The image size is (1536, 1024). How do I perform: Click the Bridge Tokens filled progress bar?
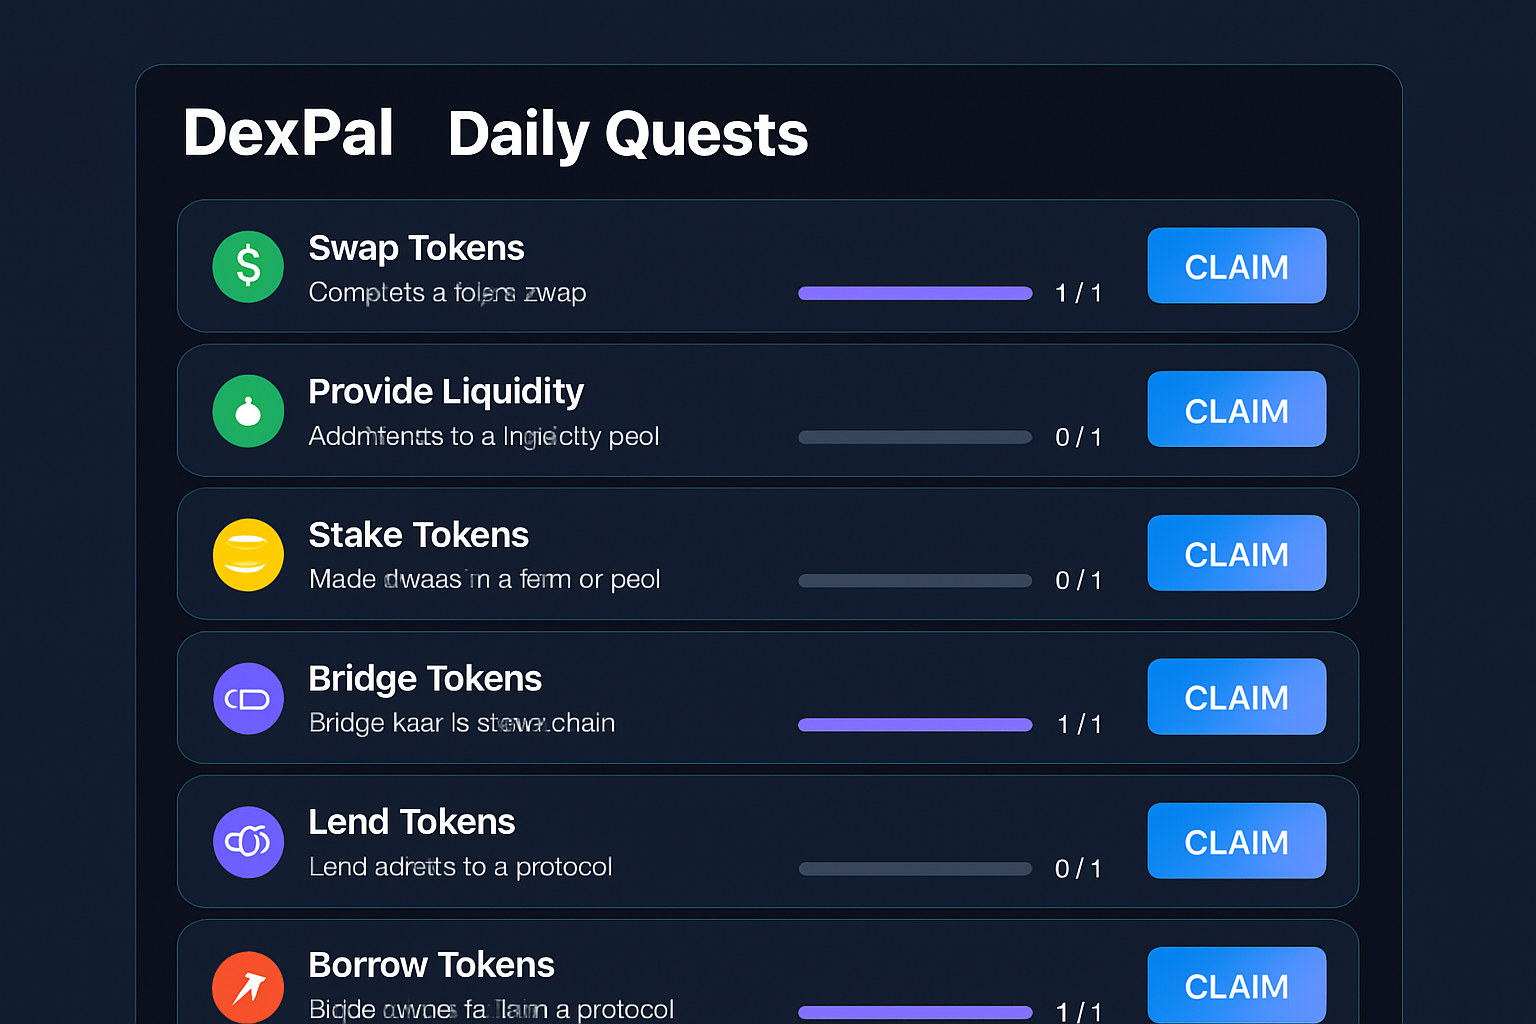(x=914, y=724)
